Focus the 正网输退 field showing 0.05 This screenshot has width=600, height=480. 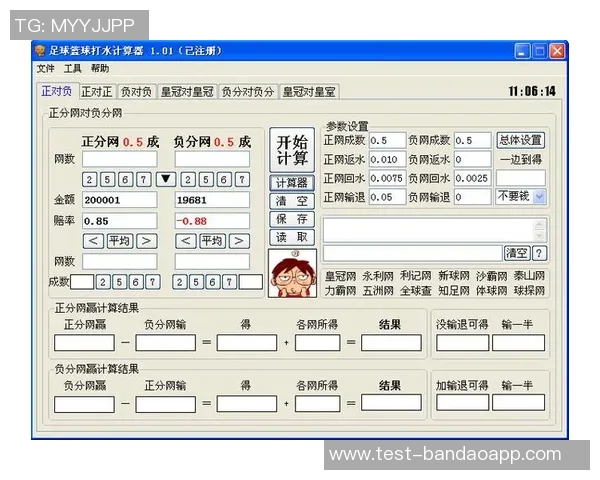coord(387,197)
